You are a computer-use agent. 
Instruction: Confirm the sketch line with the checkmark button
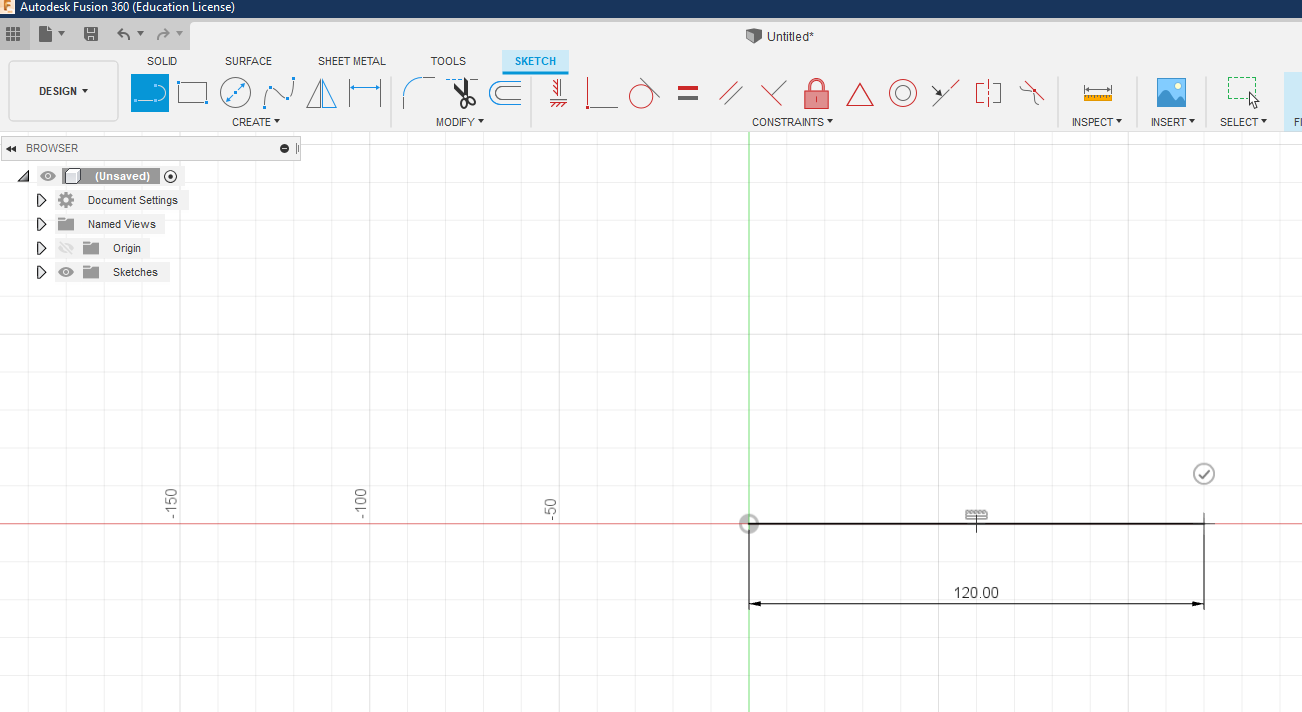click(x=1204, y=474)
